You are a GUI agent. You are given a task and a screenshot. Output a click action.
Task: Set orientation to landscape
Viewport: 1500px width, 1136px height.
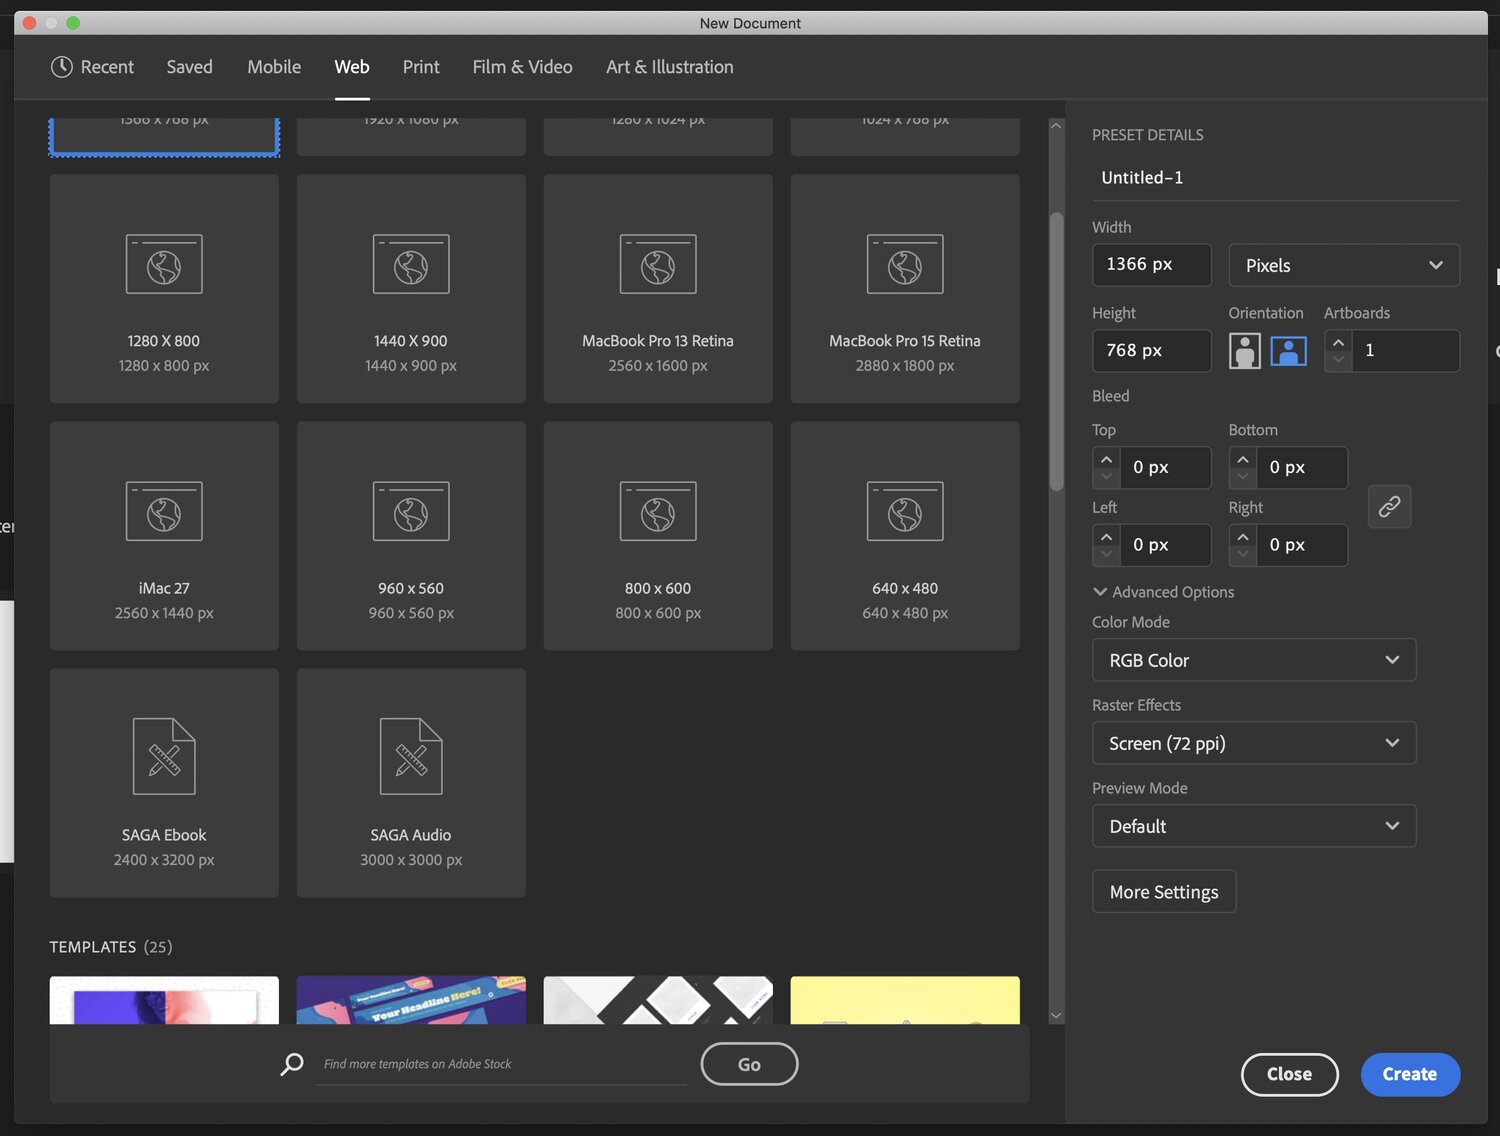coord(1288,351)
